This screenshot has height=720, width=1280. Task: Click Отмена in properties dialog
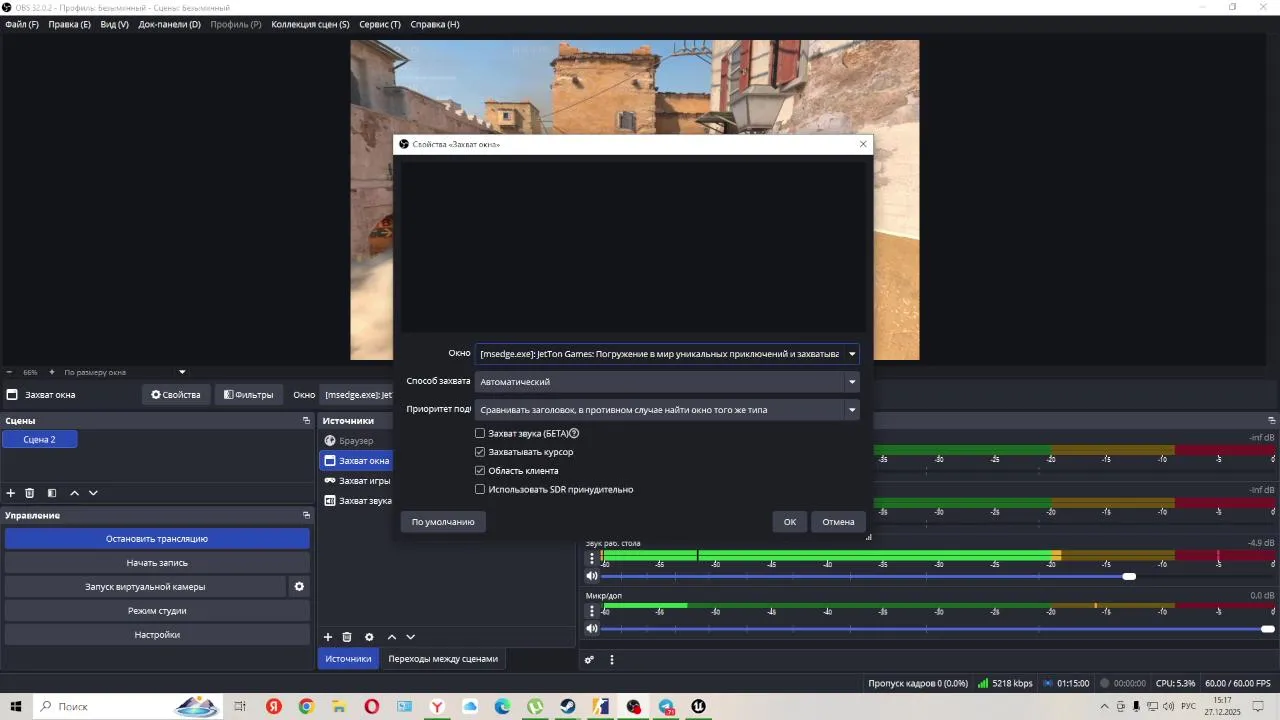coord(838,522)
